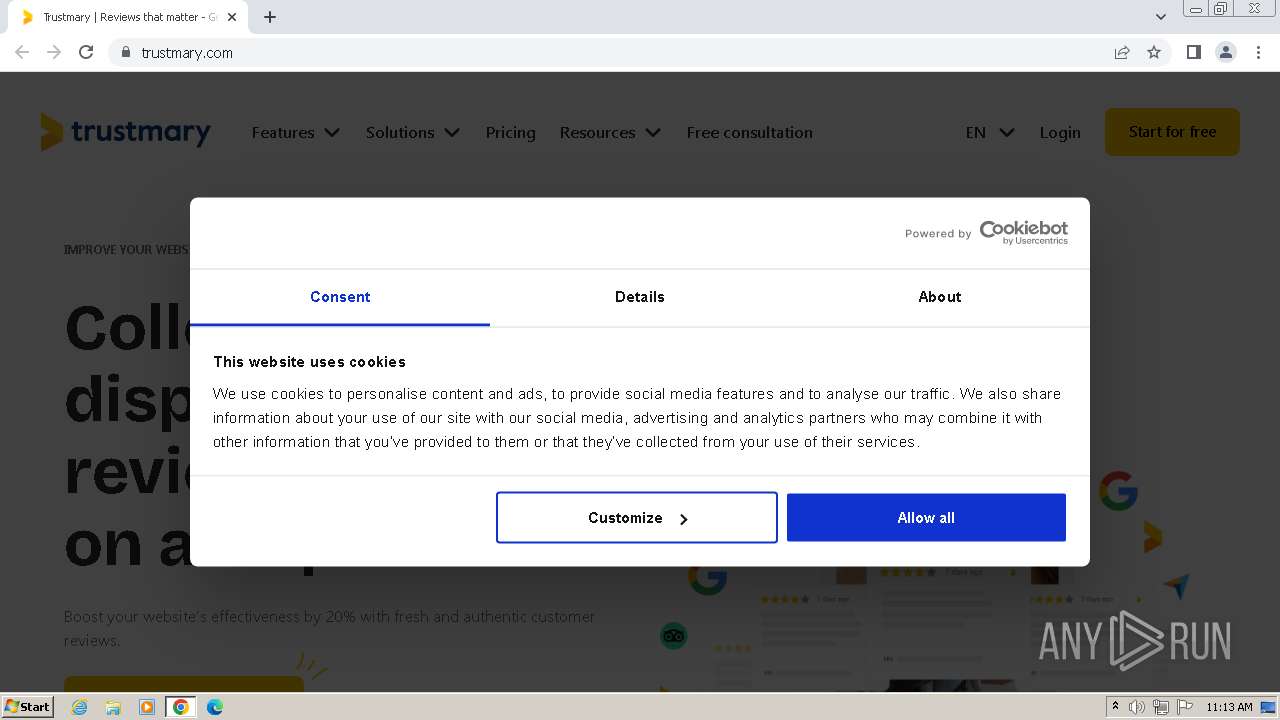1280x720 pixels.
Task: Click the Google logo beside the dialog
Action: (1118, 491)
